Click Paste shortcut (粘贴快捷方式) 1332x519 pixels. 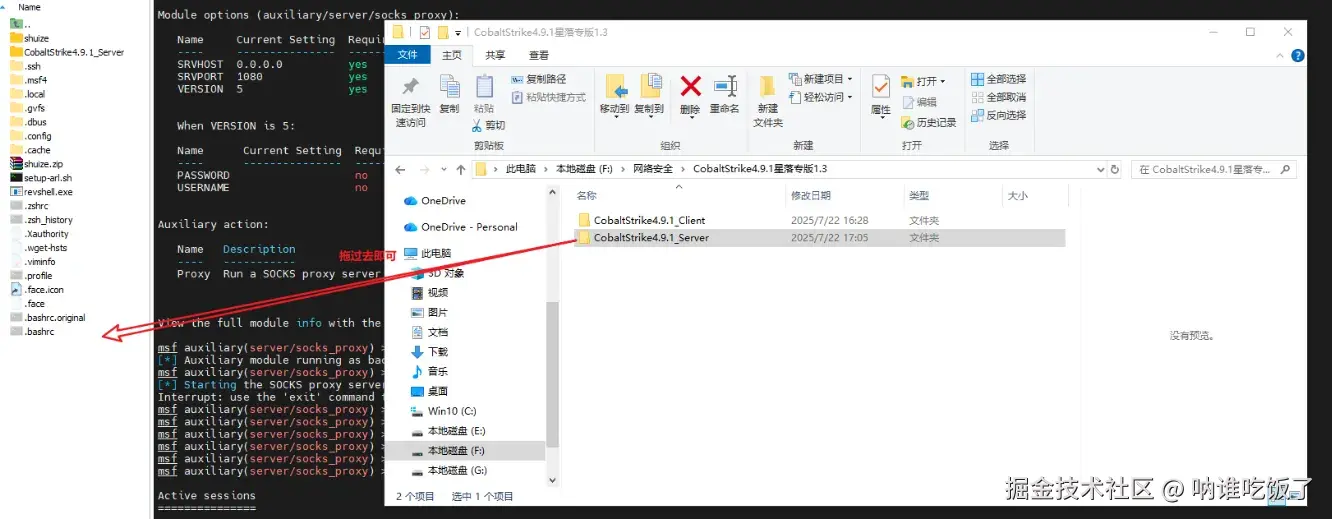coord(548,97)
